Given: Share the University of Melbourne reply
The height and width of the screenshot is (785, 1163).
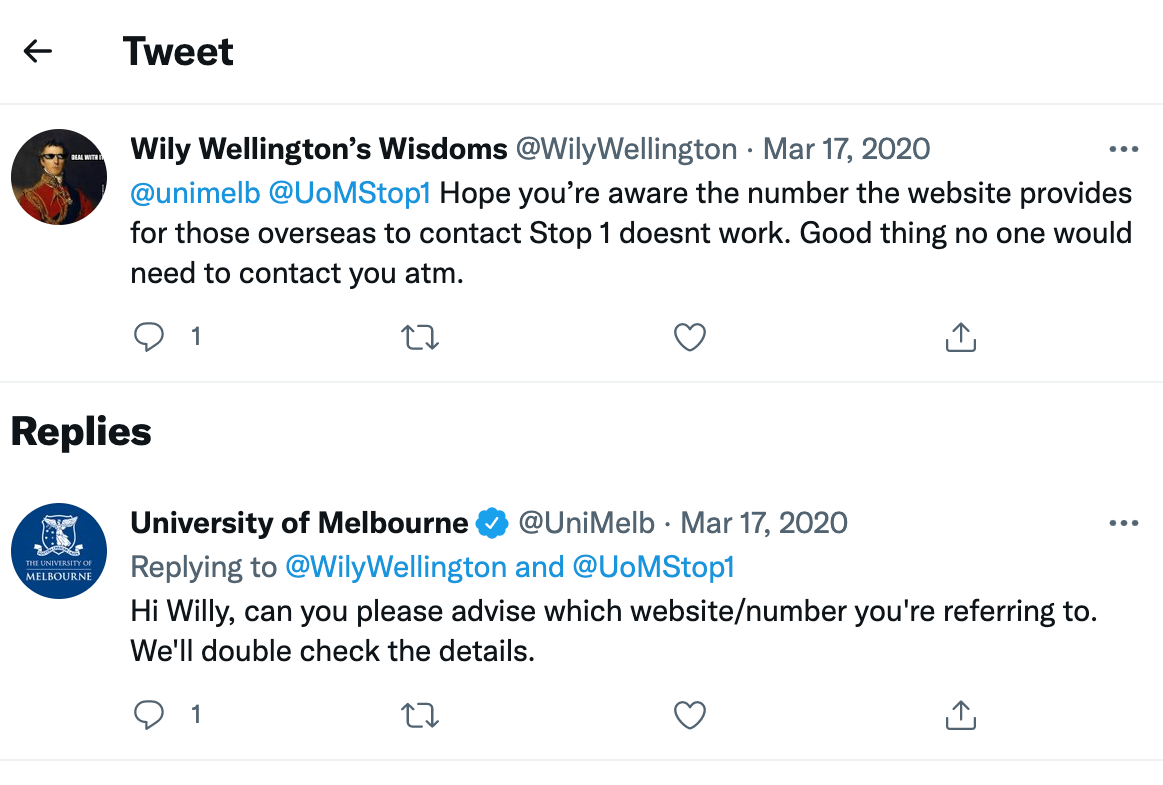Looking at the screenshot, I should [x=960, y=715].
